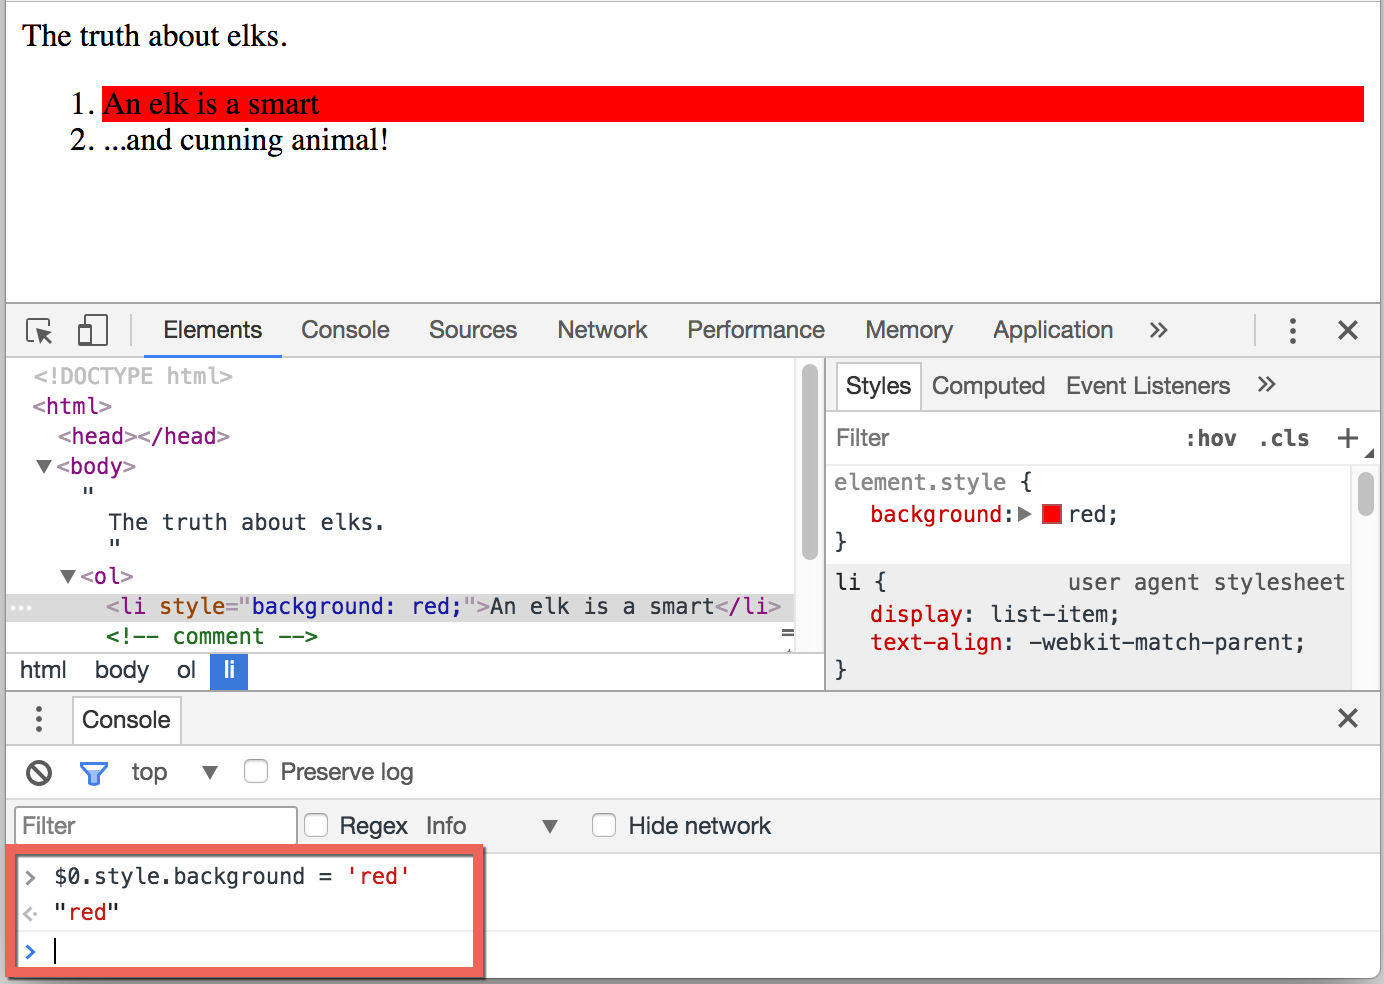Toggle the device toolbar icon

click(x=92, y=331)
